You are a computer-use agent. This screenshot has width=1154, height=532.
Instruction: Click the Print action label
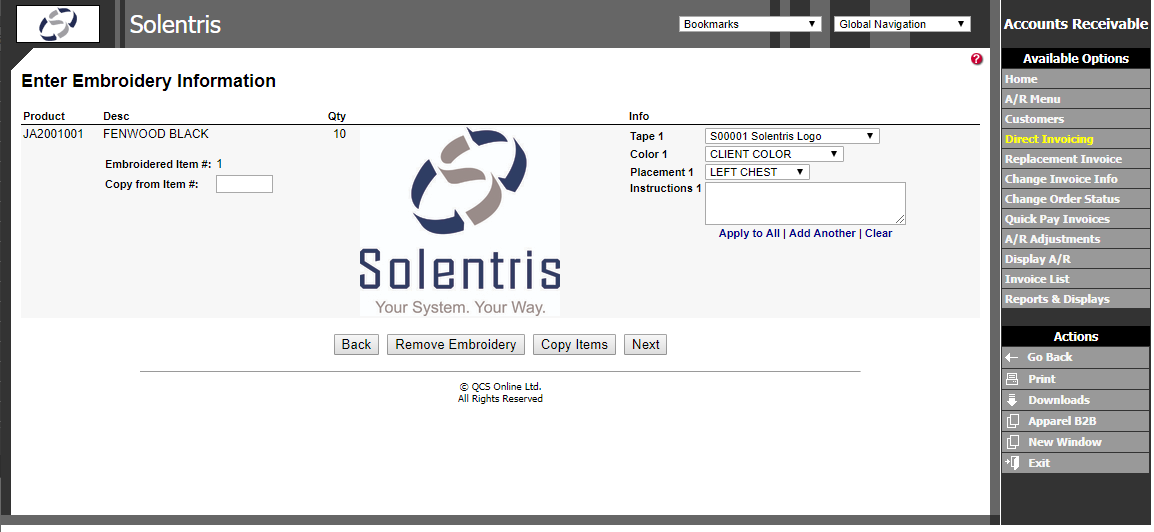[x=1042, y=379]
